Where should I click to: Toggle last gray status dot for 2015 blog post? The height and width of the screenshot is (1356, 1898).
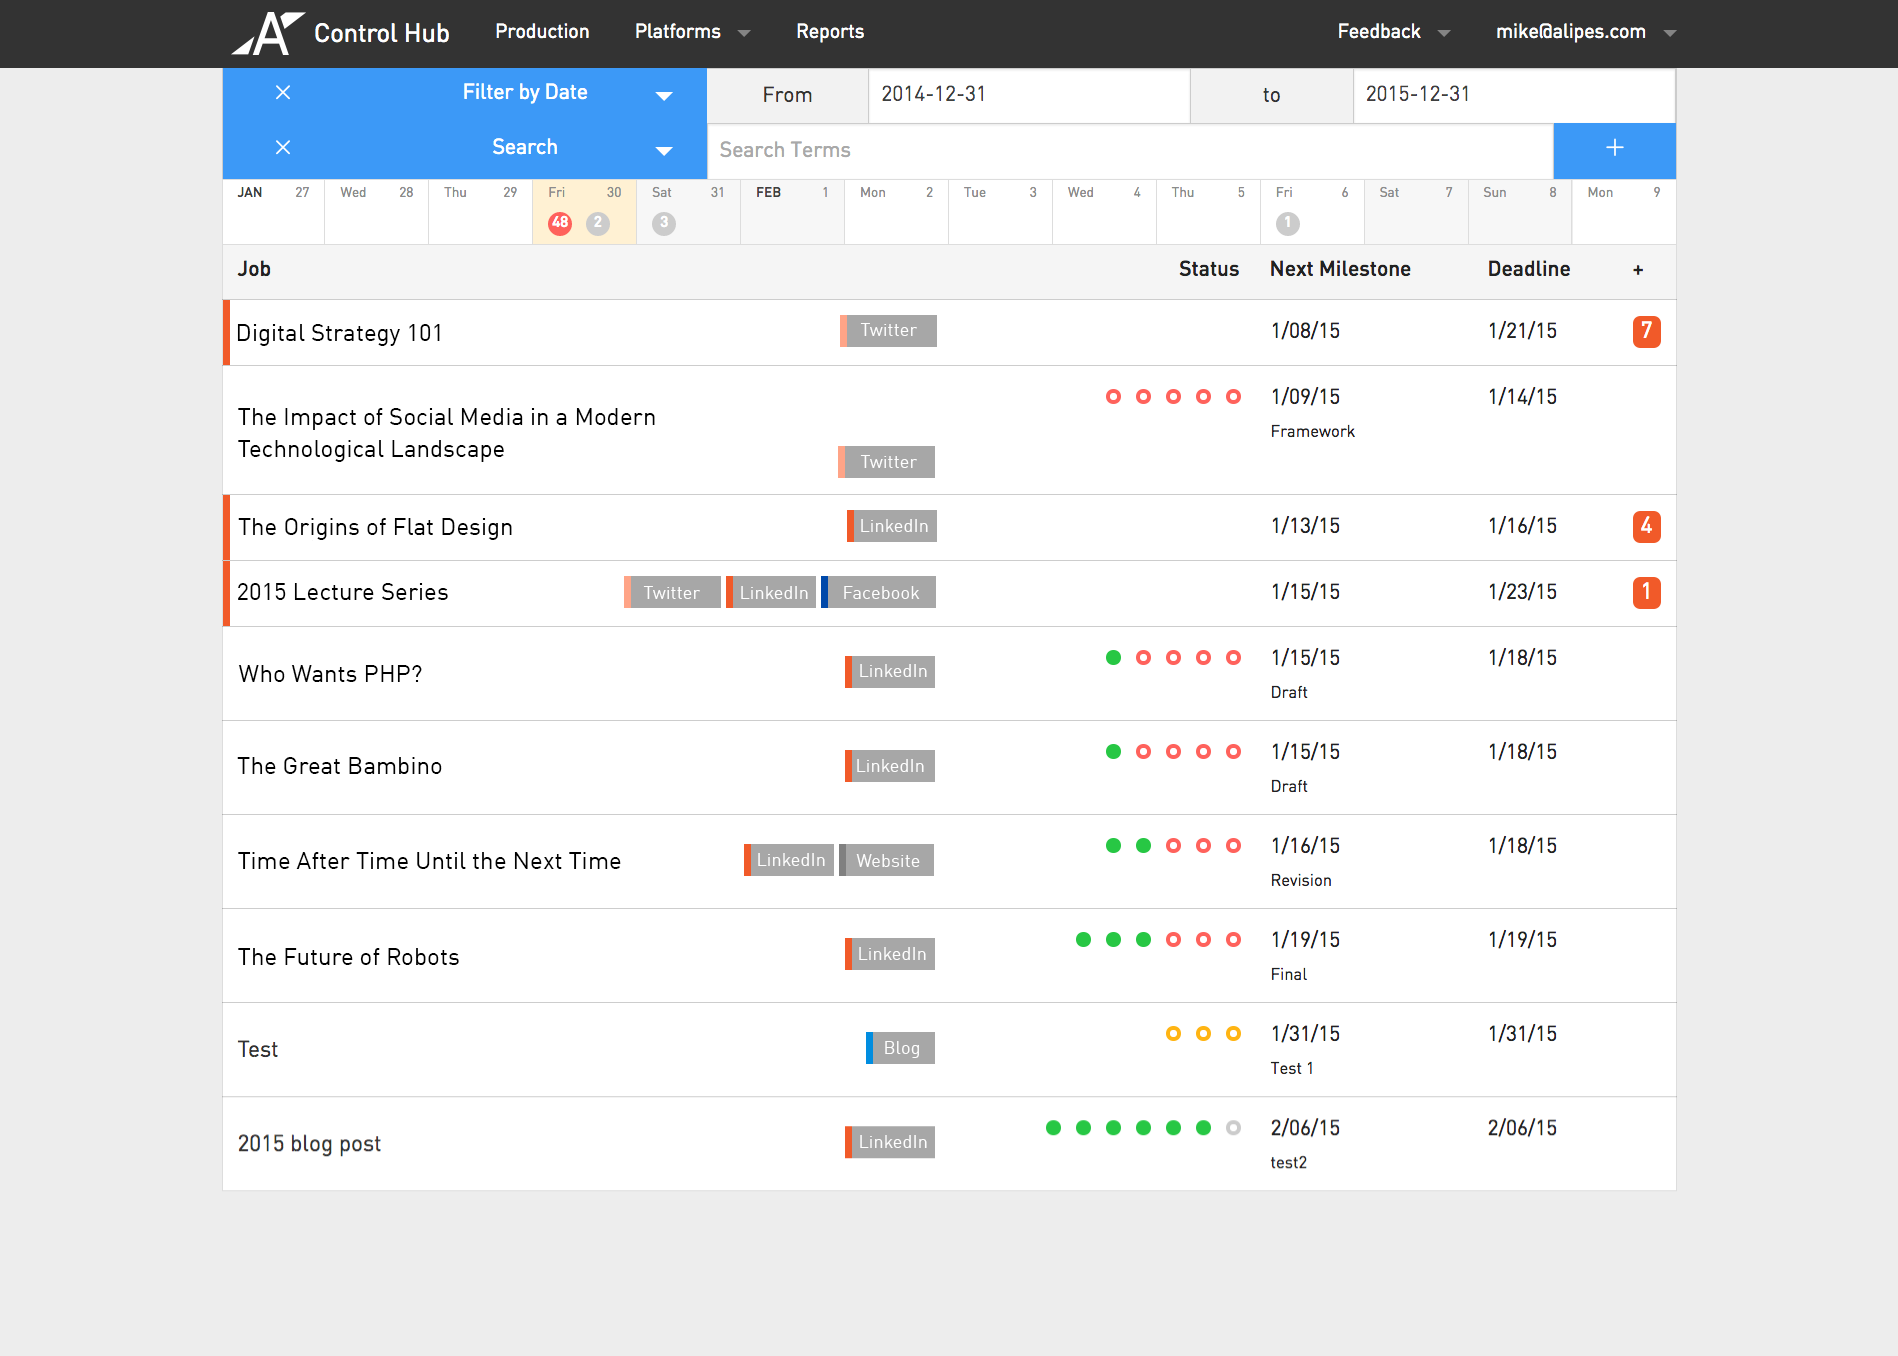1233,1128
